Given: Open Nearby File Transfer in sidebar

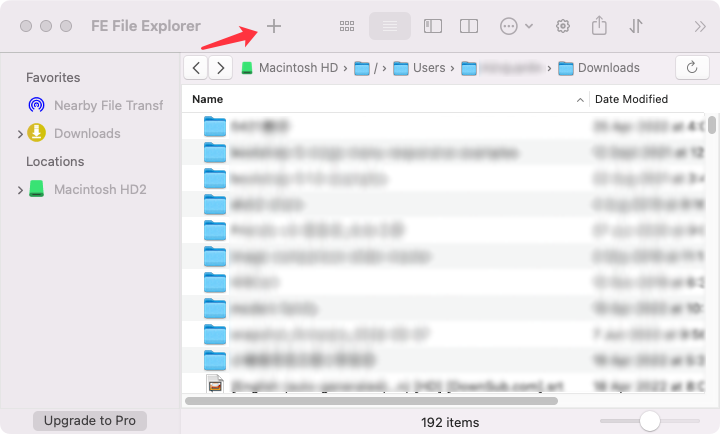Looking at the screenshot, I should pos(108,106).
